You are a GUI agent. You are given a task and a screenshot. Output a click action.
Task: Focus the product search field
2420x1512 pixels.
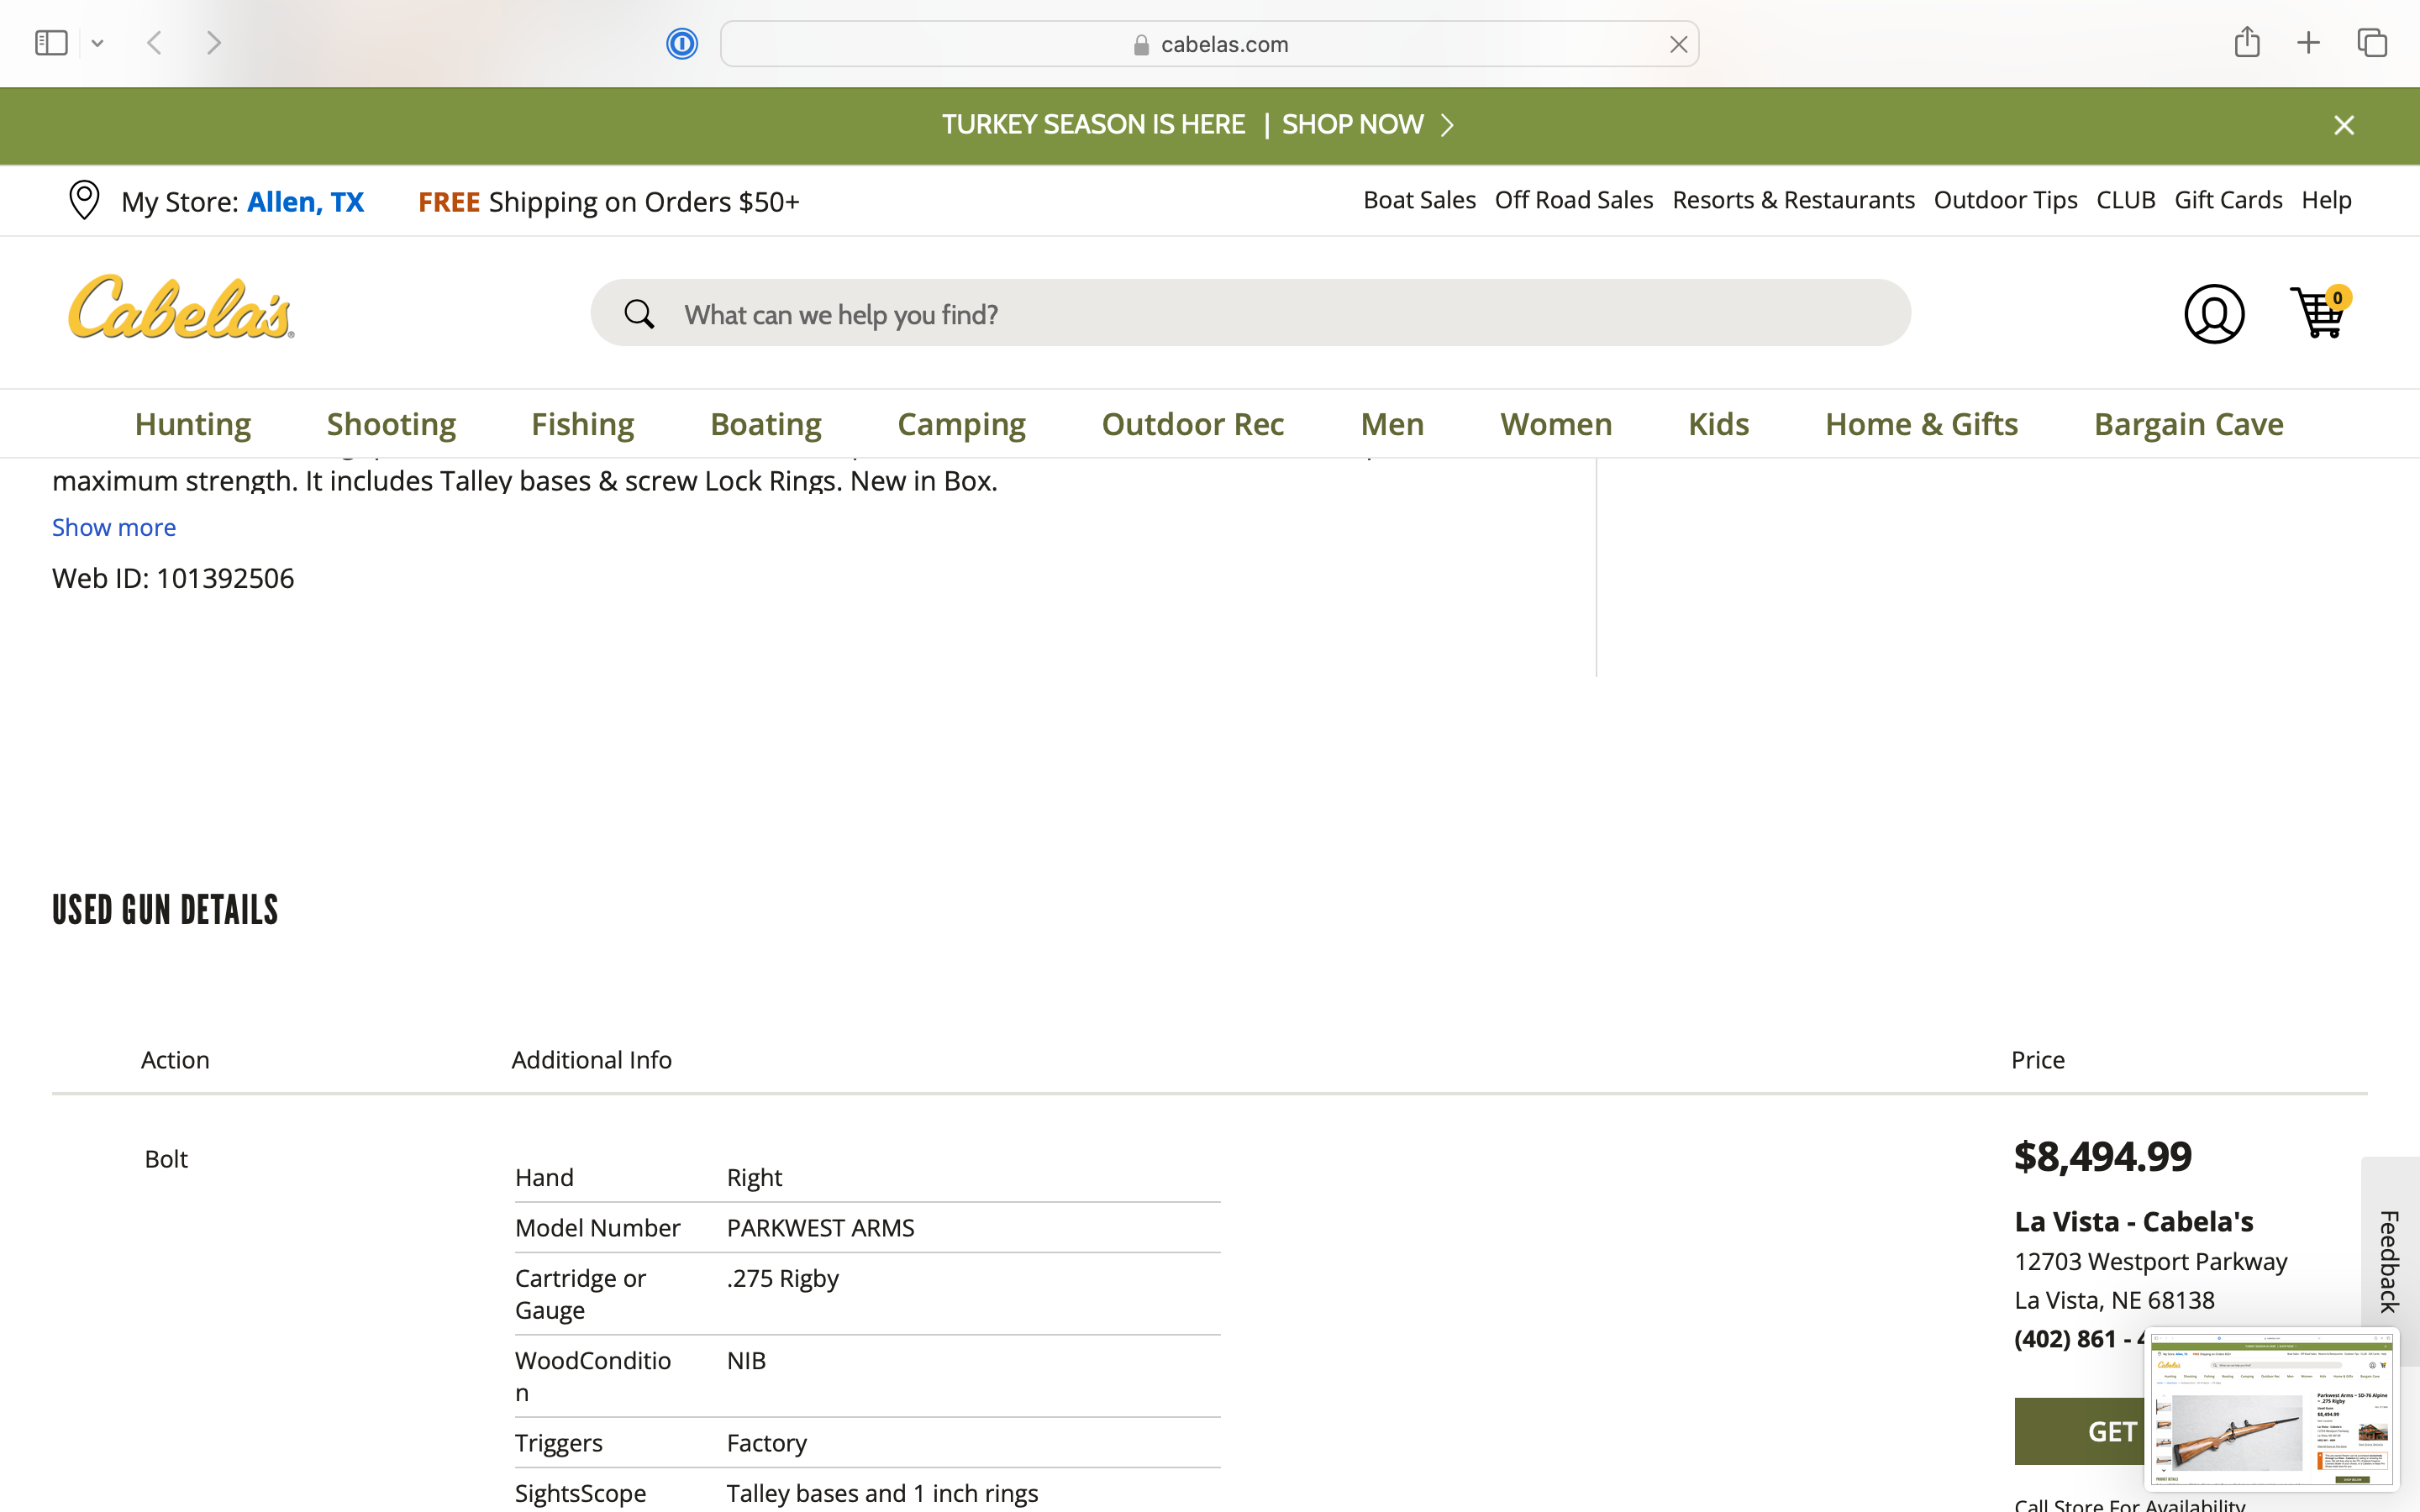pos(1250,313)
